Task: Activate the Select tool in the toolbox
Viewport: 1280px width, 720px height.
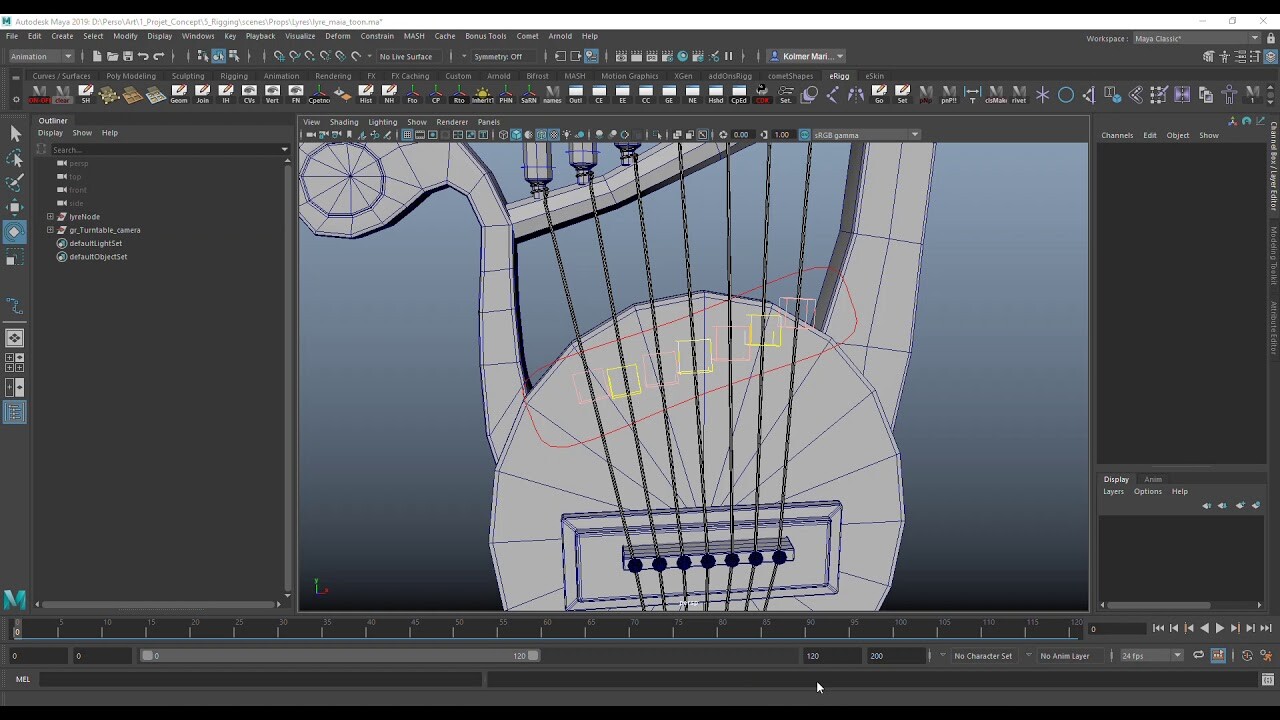Action: click(x=15, y=134)
